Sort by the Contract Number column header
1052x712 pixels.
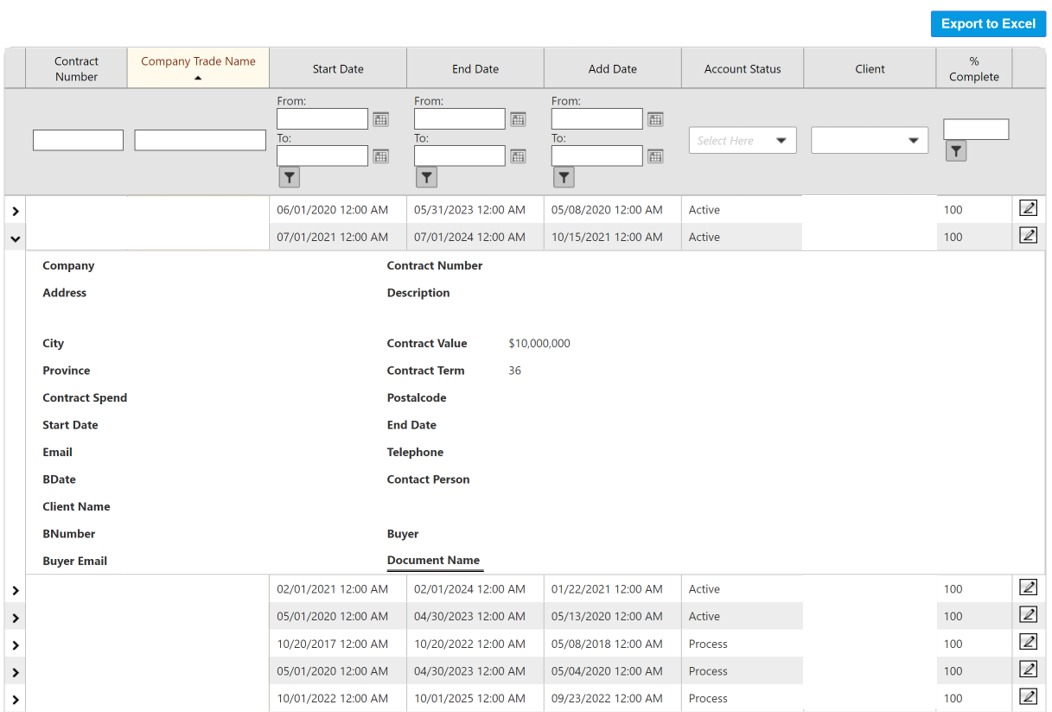point(76,68)
